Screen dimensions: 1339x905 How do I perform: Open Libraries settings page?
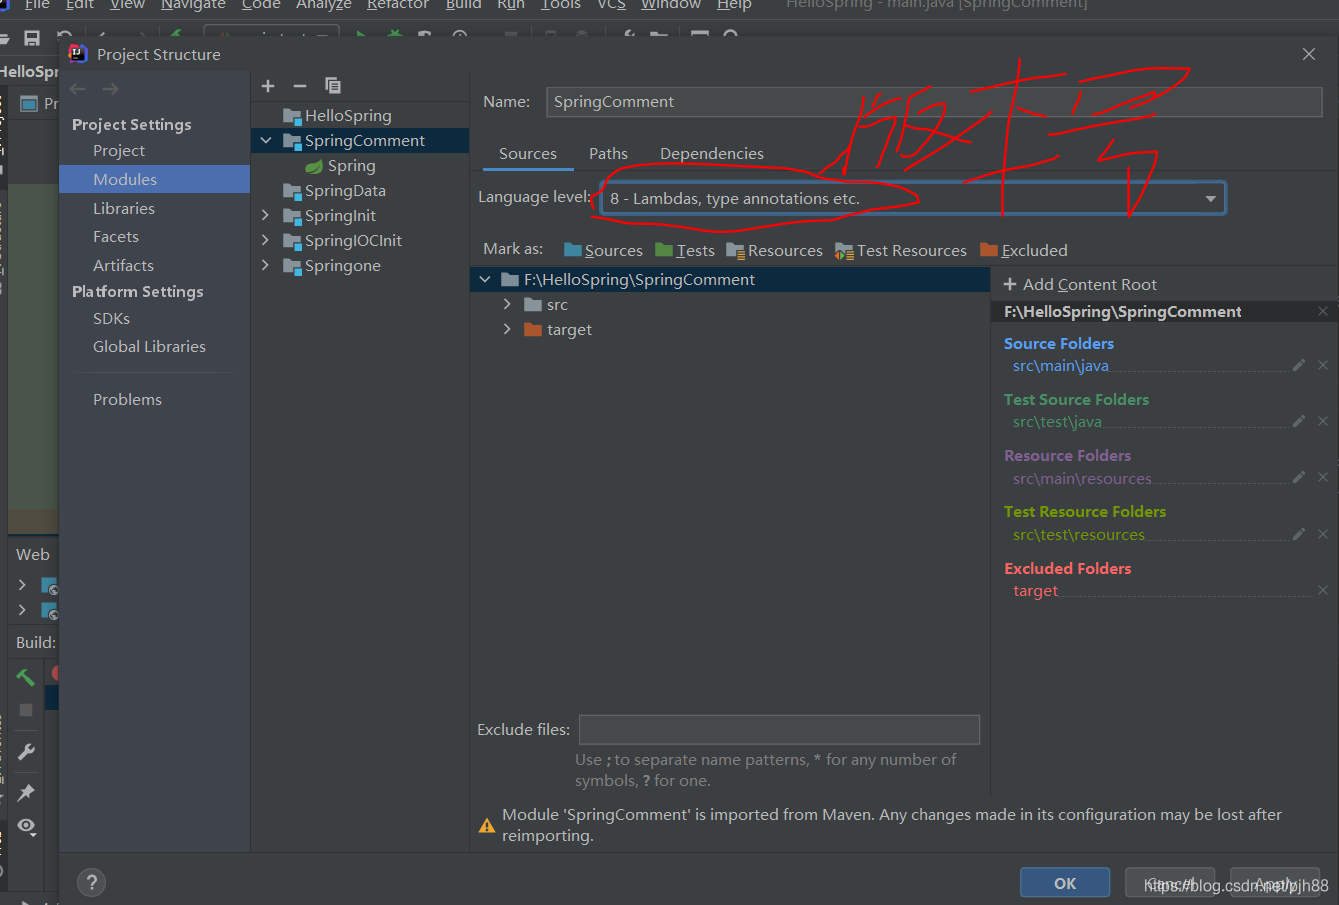[x=124, y=209]
